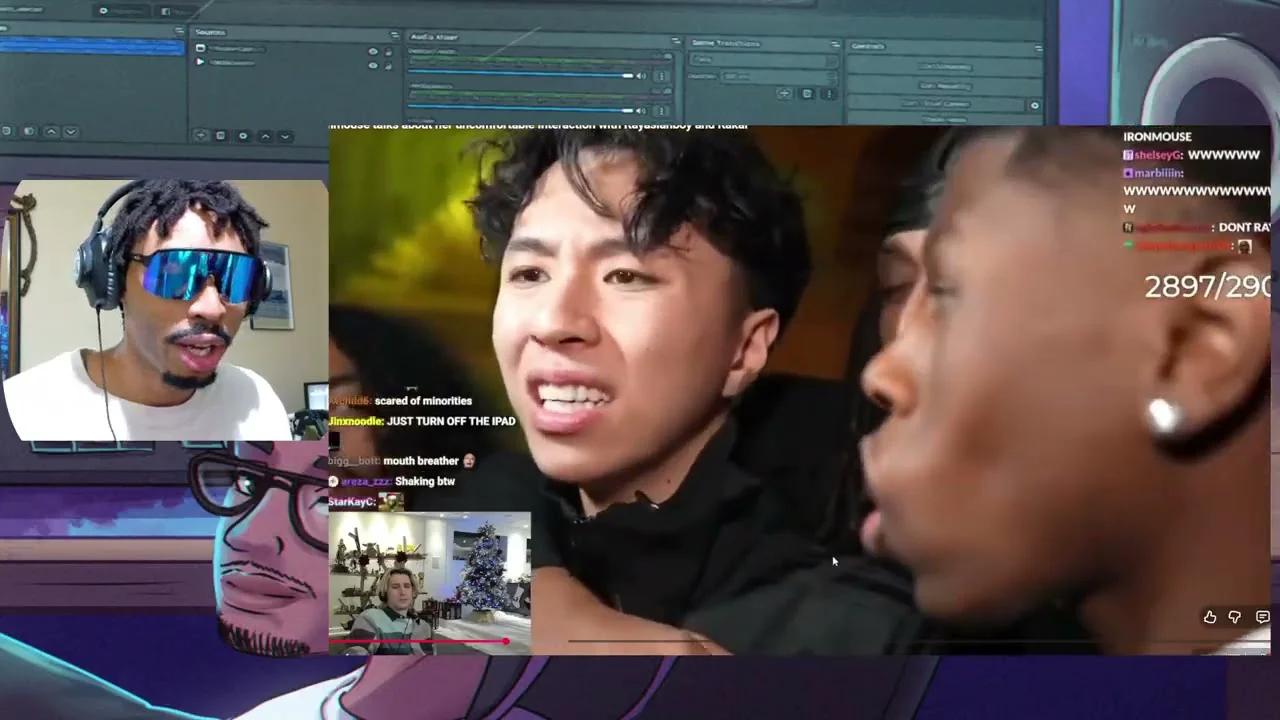Click first Audio Mixer volume slider handle

628,75
